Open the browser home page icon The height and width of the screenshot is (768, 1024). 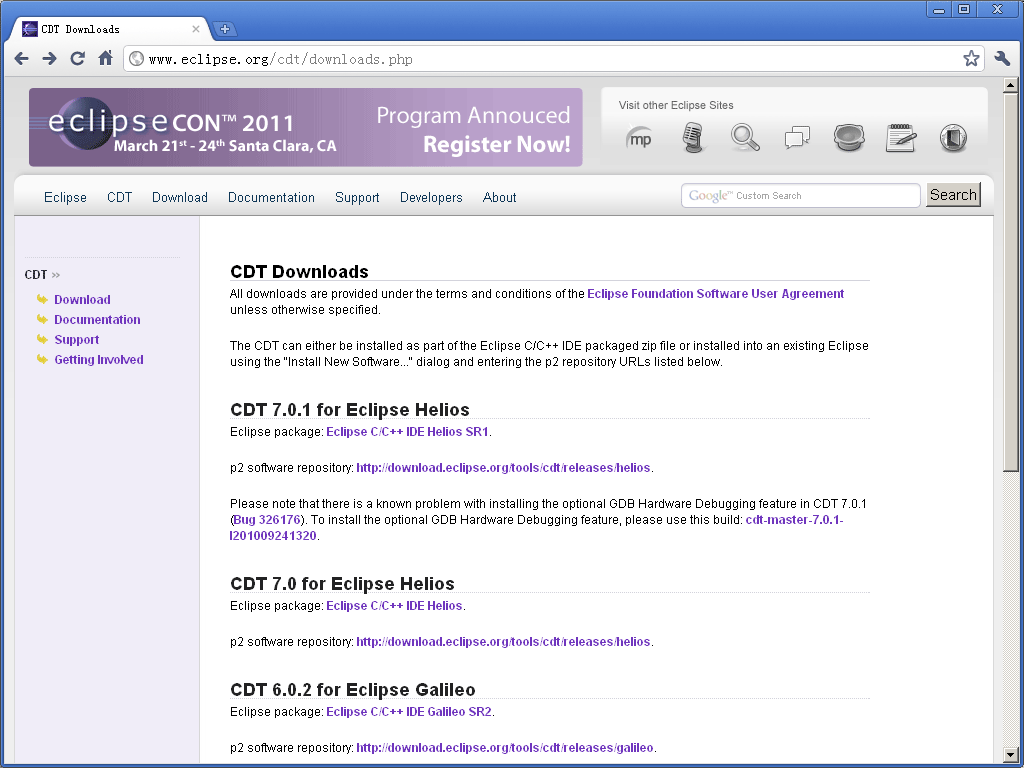click(105, 58)
